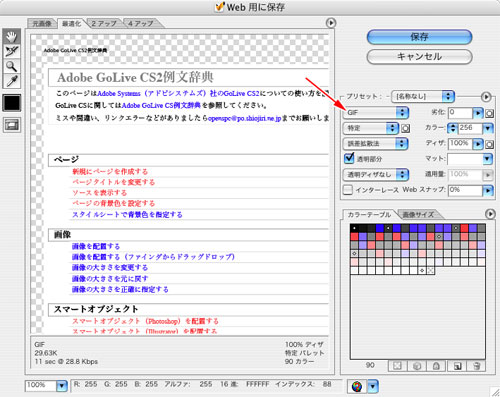
Task: Click the lock color icon
Action: [436, 366]
